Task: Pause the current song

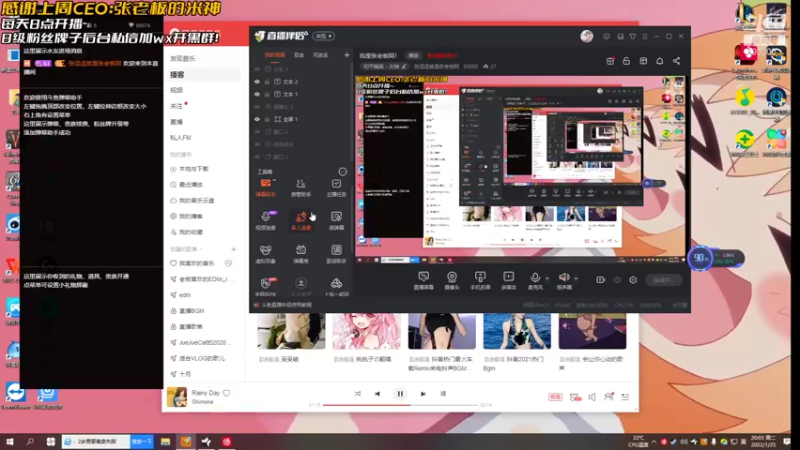Action: coord(401,394)
